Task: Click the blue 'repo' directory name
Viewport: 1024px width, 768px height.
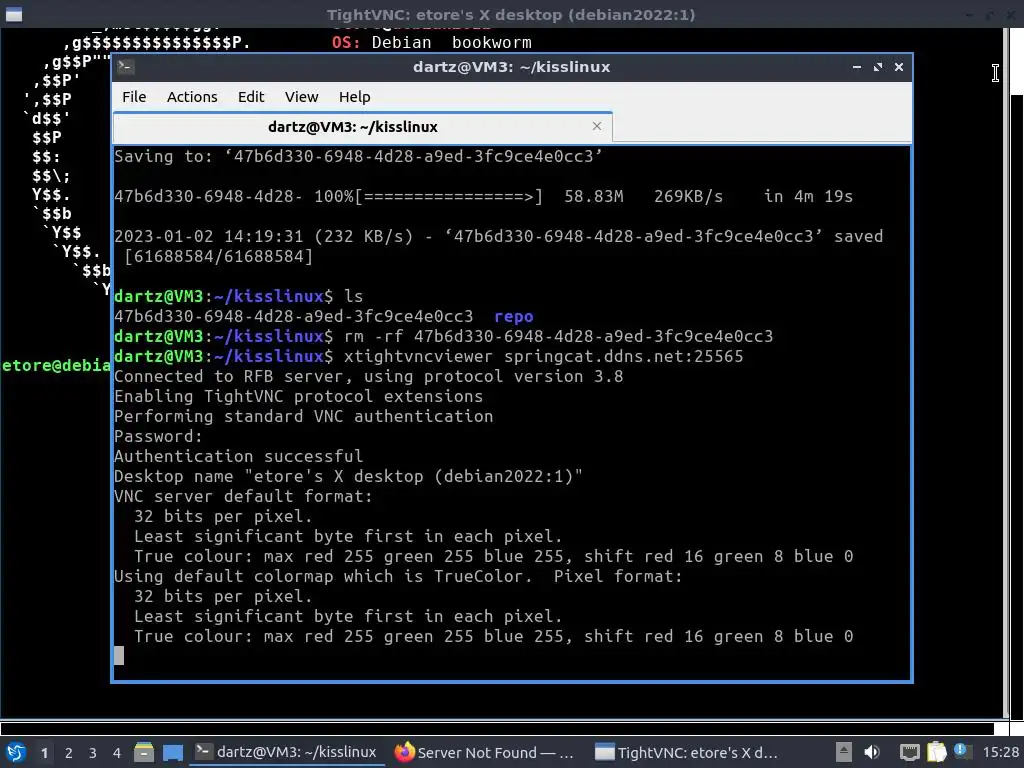Action: click(513, 317)
